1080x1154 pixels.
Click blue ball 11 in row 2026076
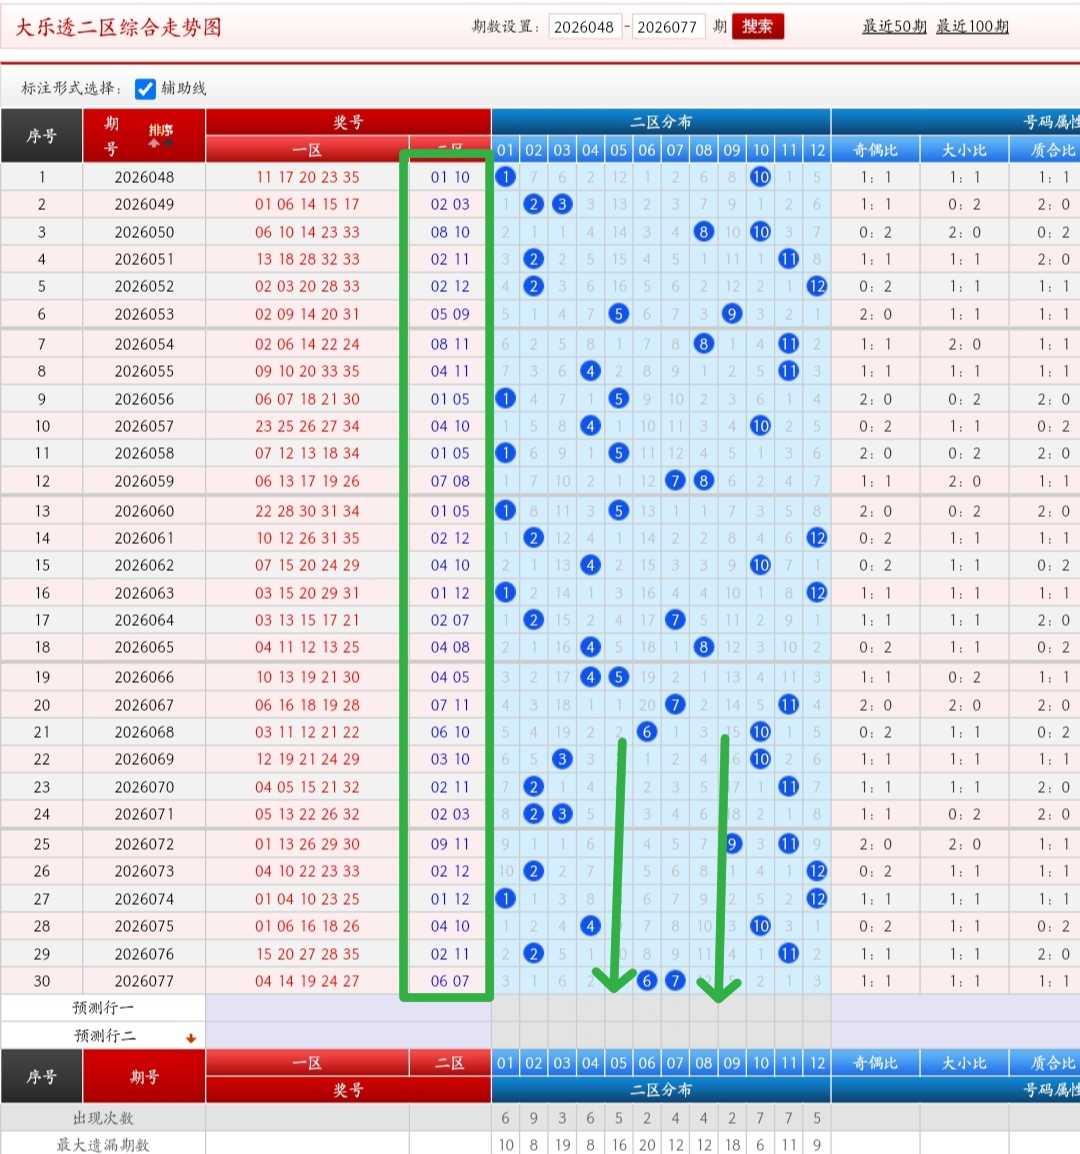(788, 953)
